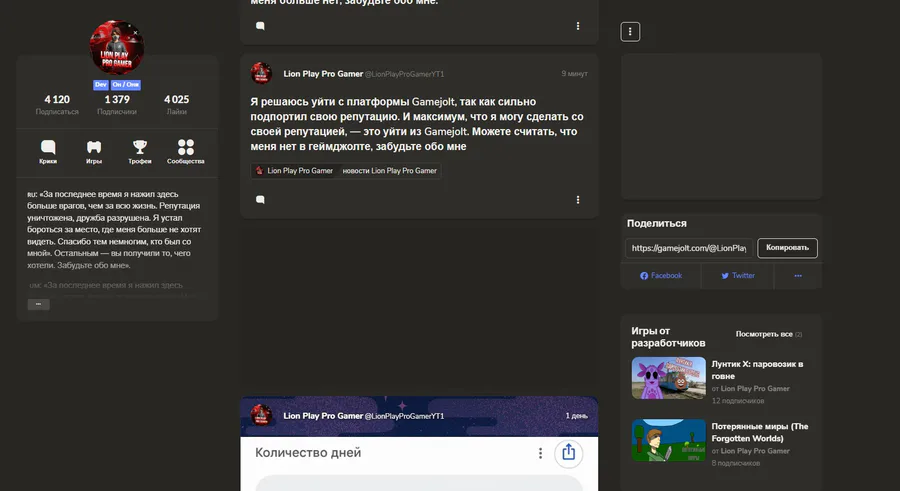Click Посмотреть все games link

click(x=769, y=334)
